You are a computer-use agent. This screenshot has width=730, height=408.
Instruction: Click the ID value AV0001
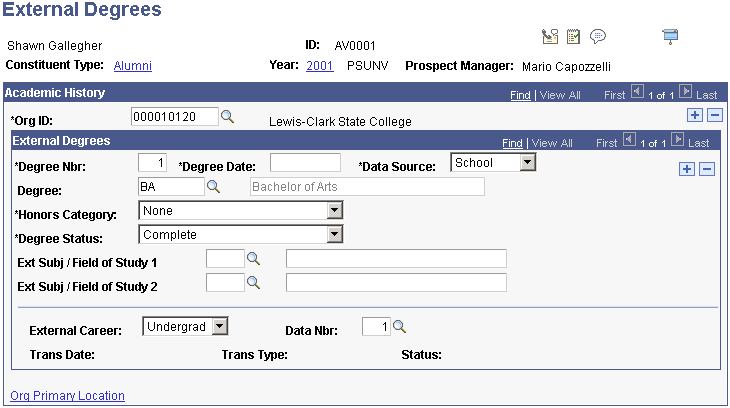(x=355, y=46)
